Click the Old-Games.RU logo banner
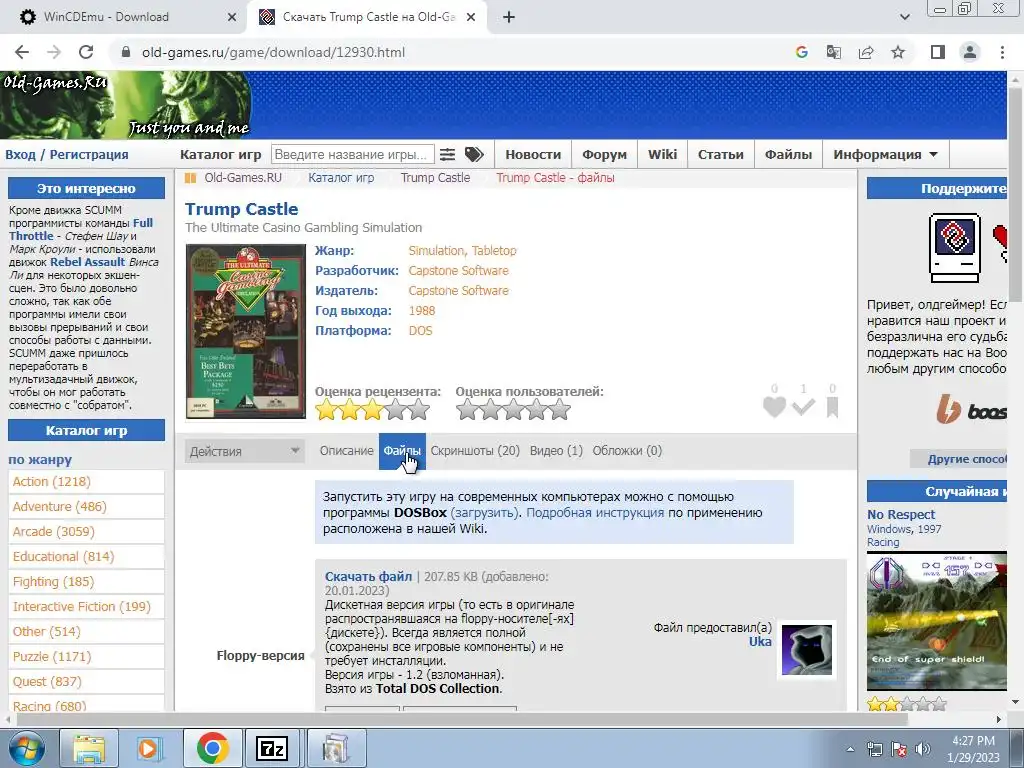The height and width of the screenshot is (768, 1024). pyautogui.click(x=126, y=104)
